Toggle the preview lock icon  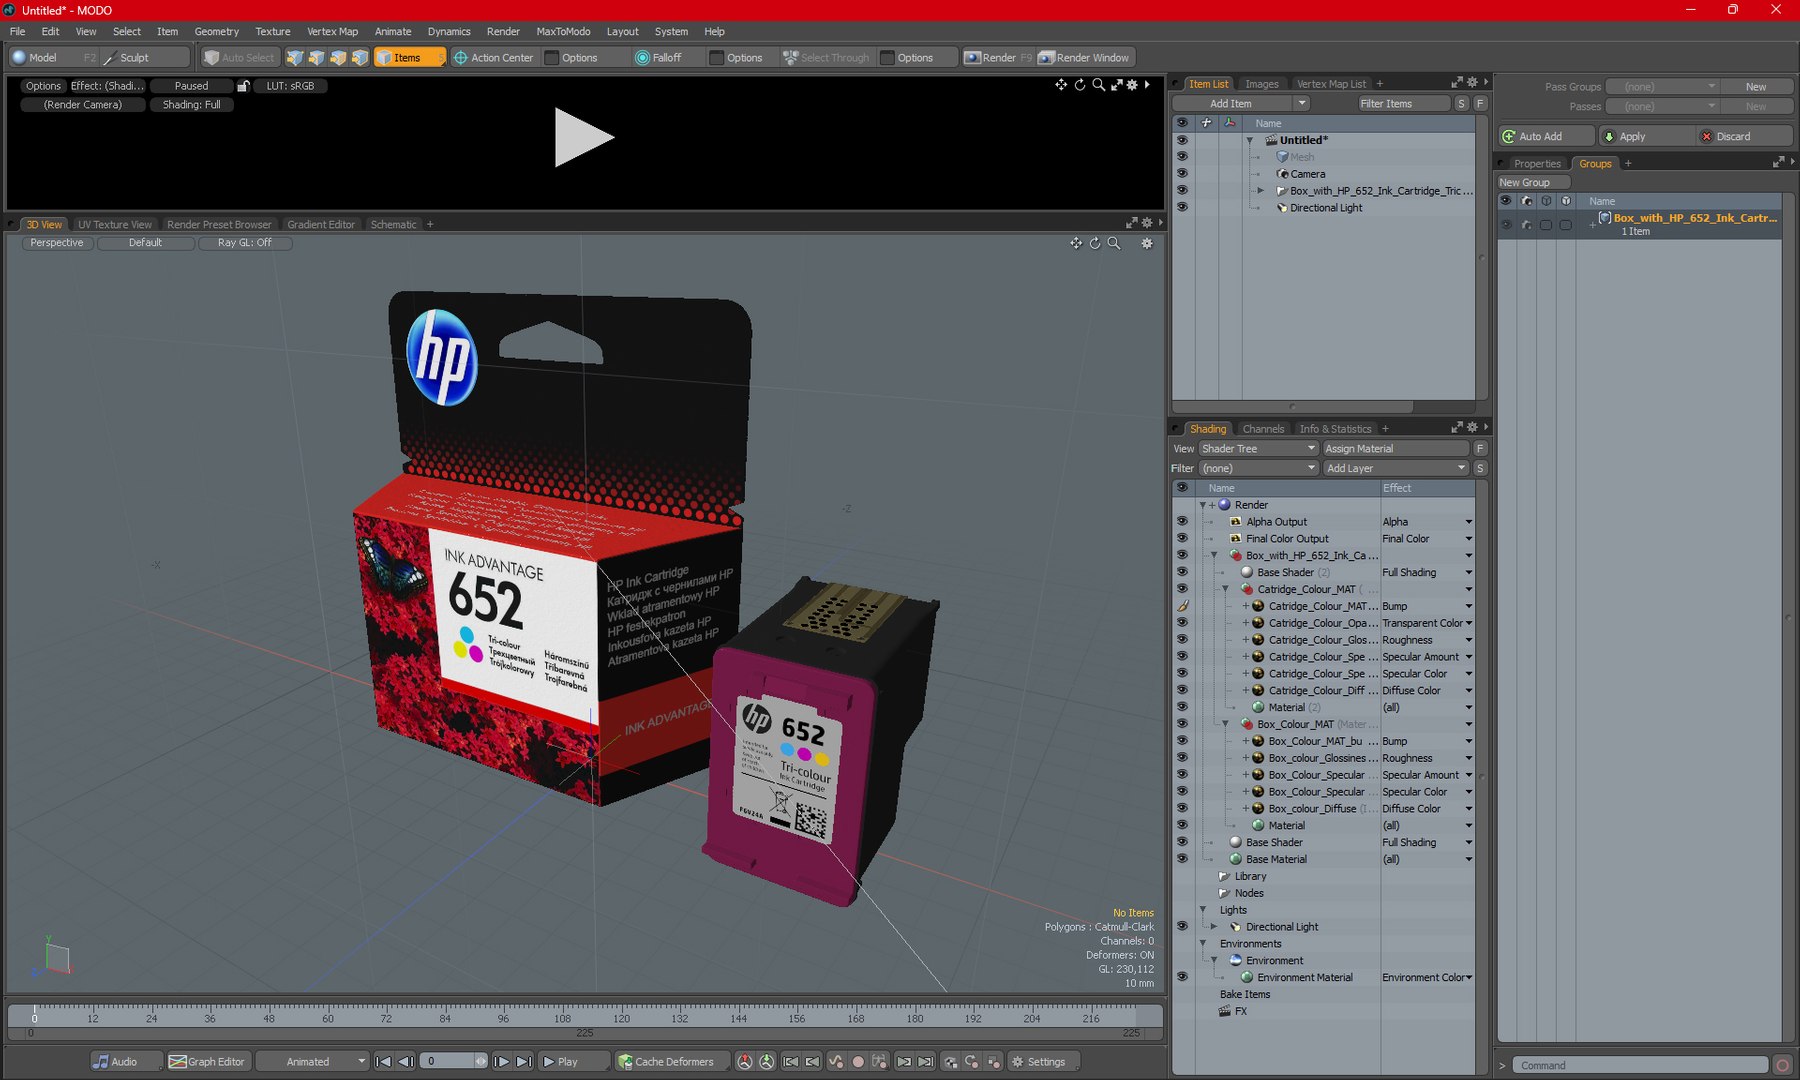click(x=243, y=86)
